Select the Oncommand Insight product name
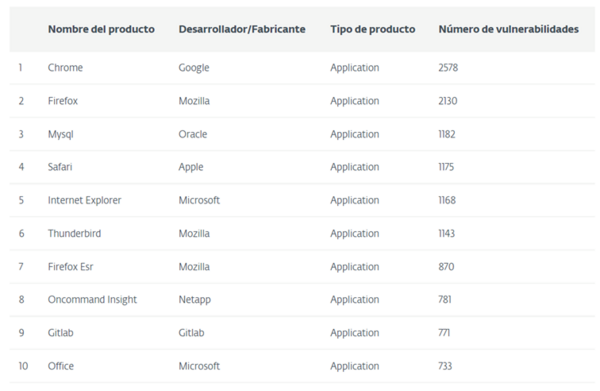 click(x=92, y=300)
